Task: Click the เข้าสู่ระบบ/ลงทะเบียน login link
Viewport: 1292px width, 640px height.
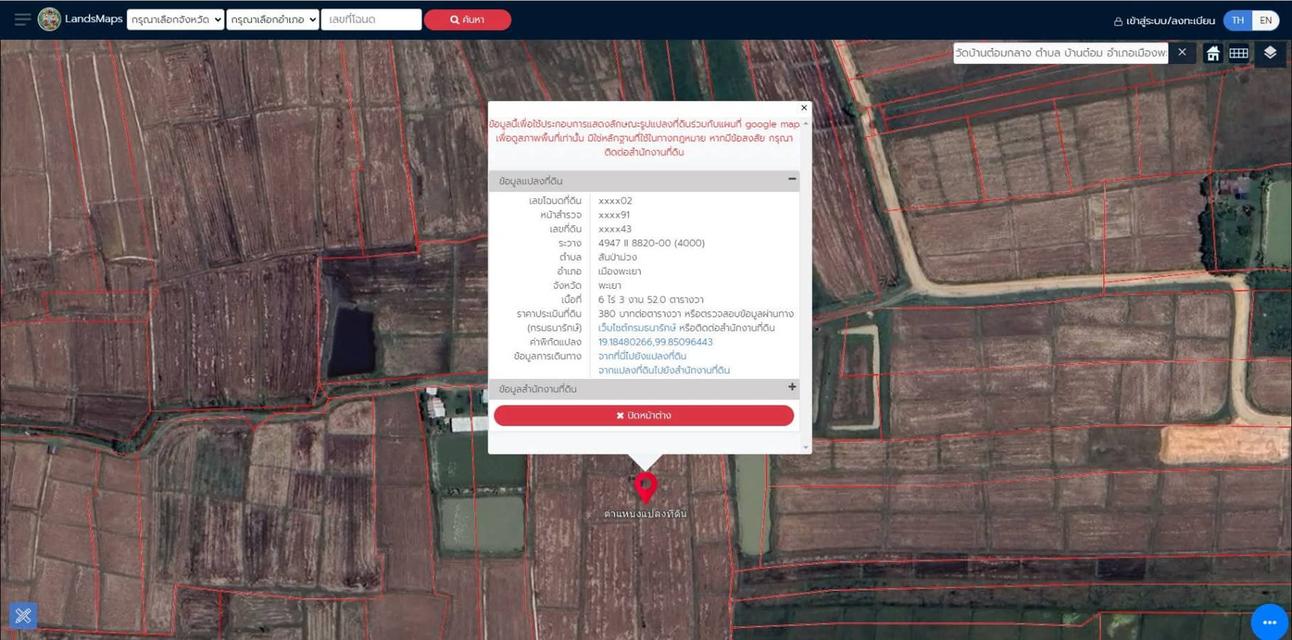Action: (x=1164, y=20)
